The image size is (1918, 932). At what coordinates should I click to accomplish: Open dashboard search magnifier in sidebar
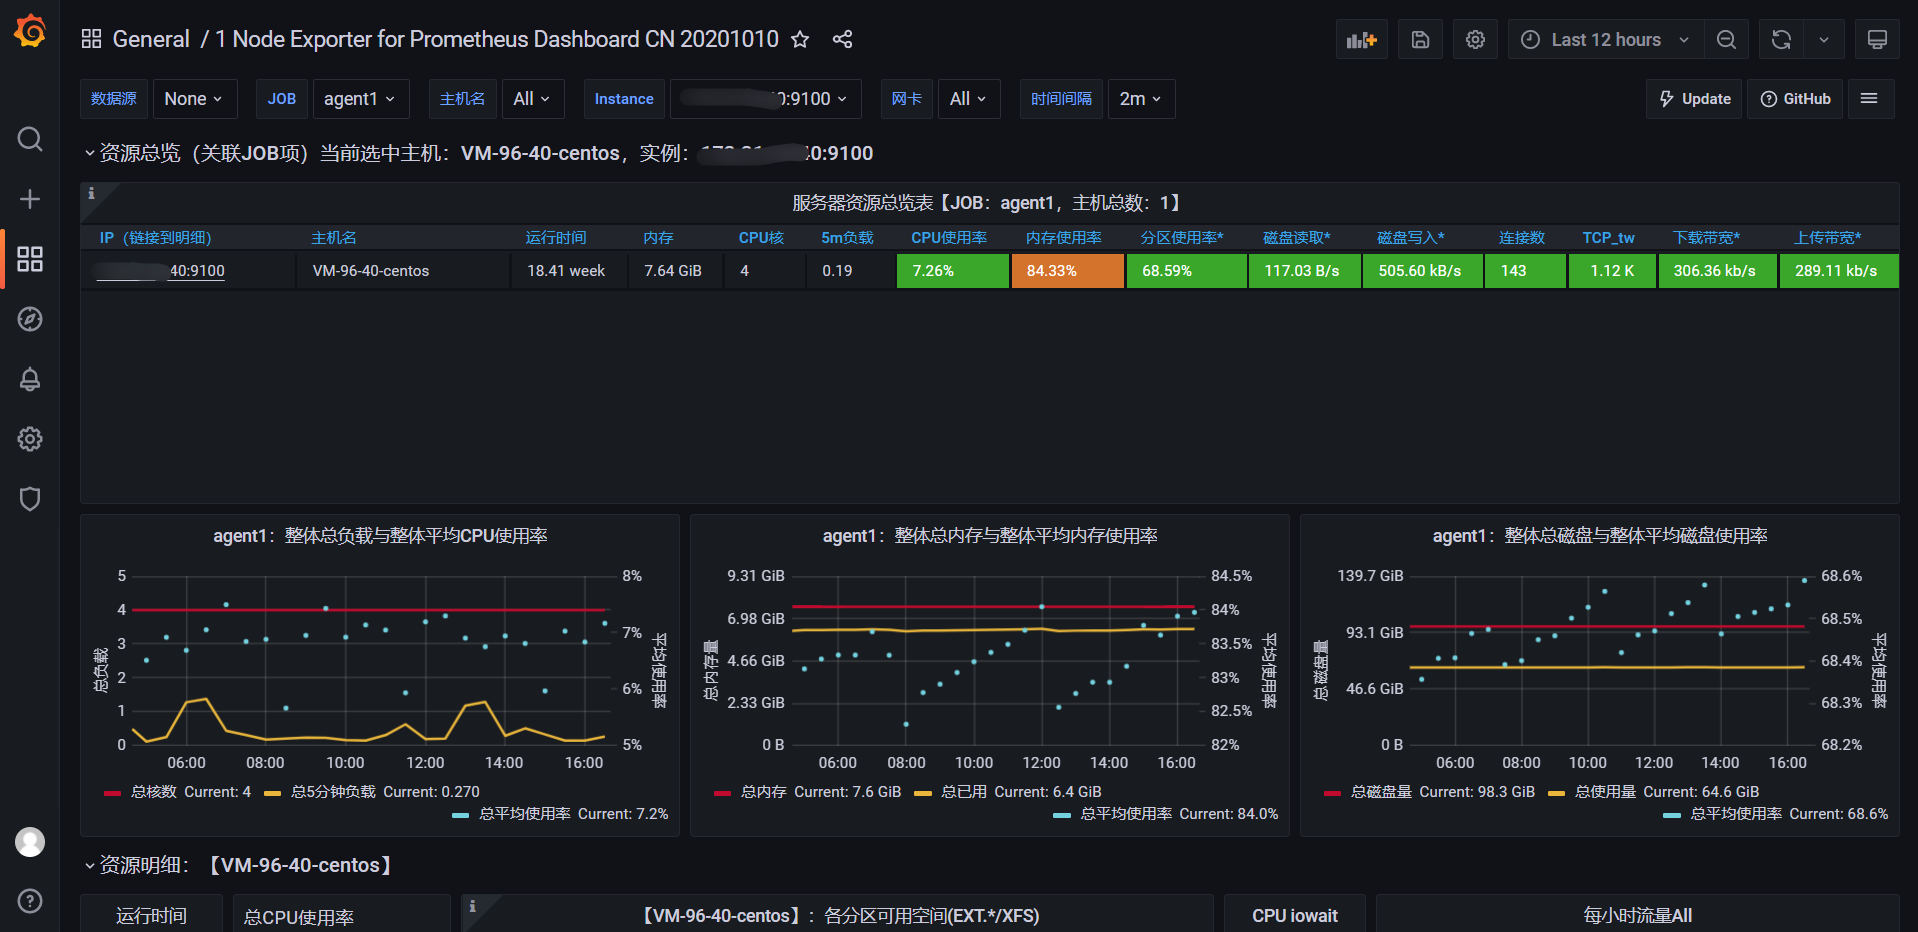tap(30, 140)
